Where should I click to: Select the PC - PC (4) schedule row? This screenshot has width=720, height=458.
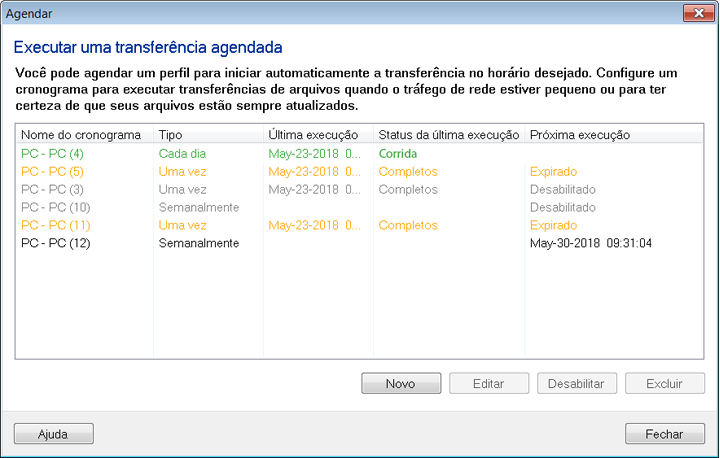click(52, 154)
